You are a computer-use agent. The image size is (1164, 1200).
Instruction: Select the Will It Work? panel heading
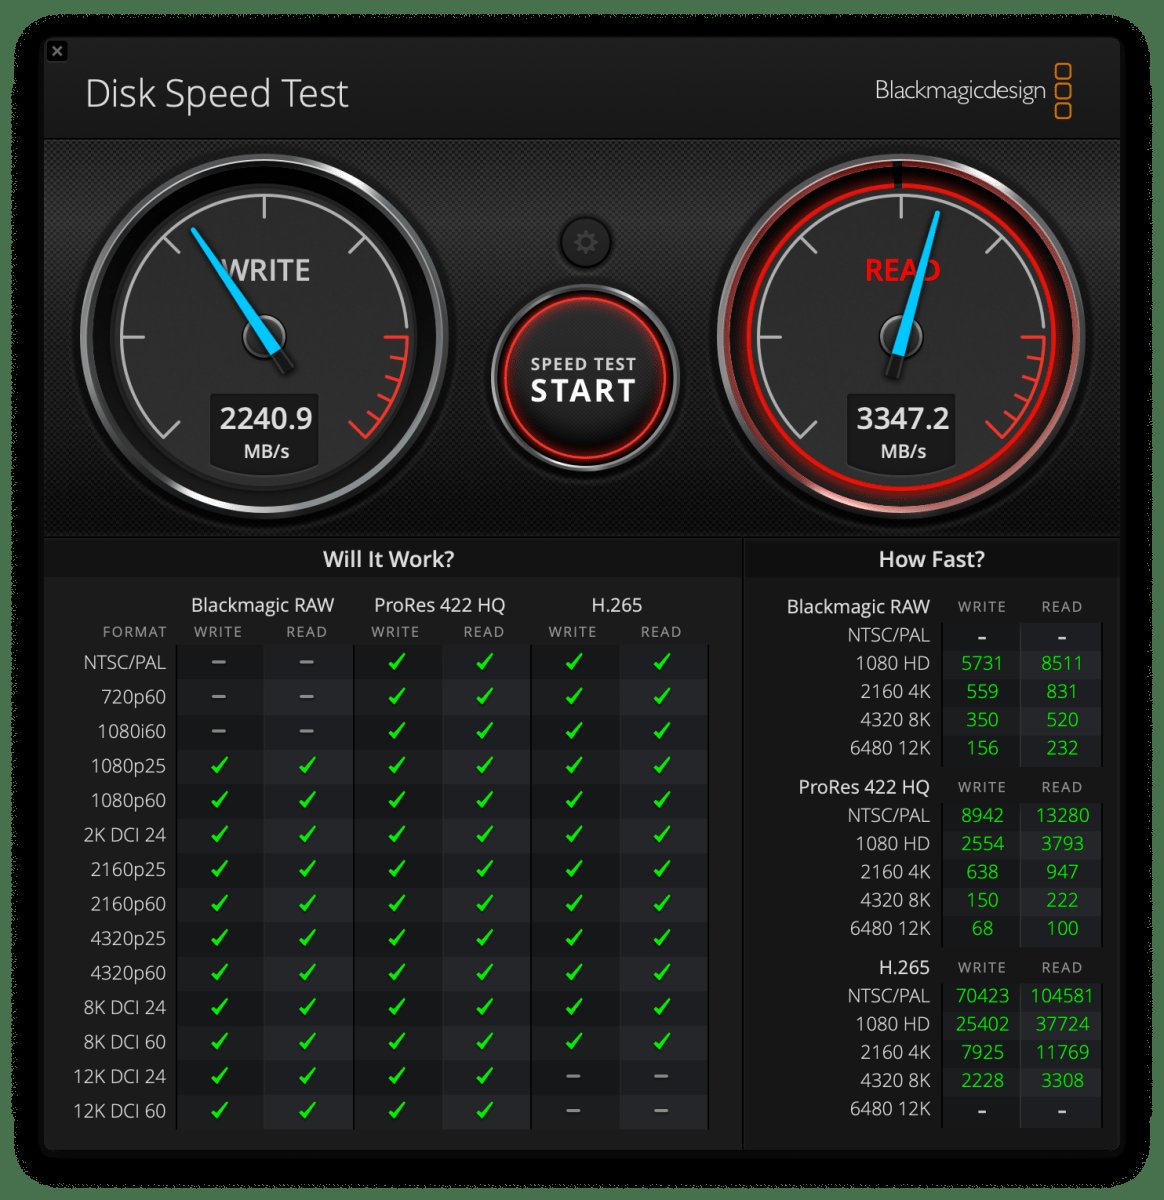point(388,559)
